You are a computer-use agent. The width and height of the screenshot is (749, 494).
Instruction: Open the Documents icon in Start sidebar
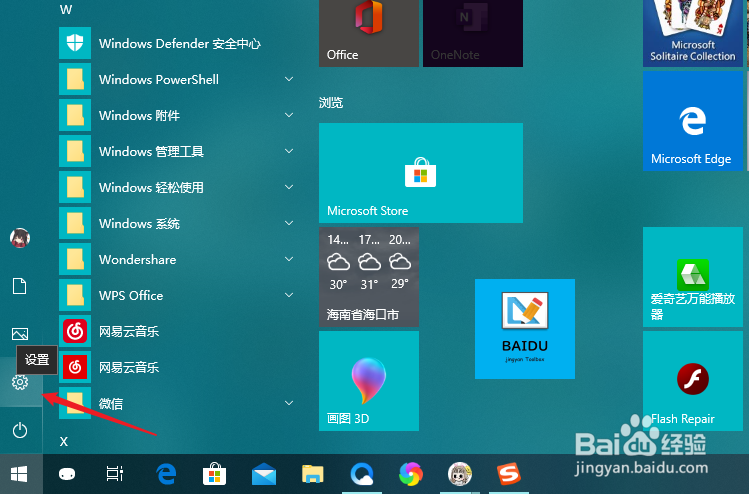pos(20,286)
